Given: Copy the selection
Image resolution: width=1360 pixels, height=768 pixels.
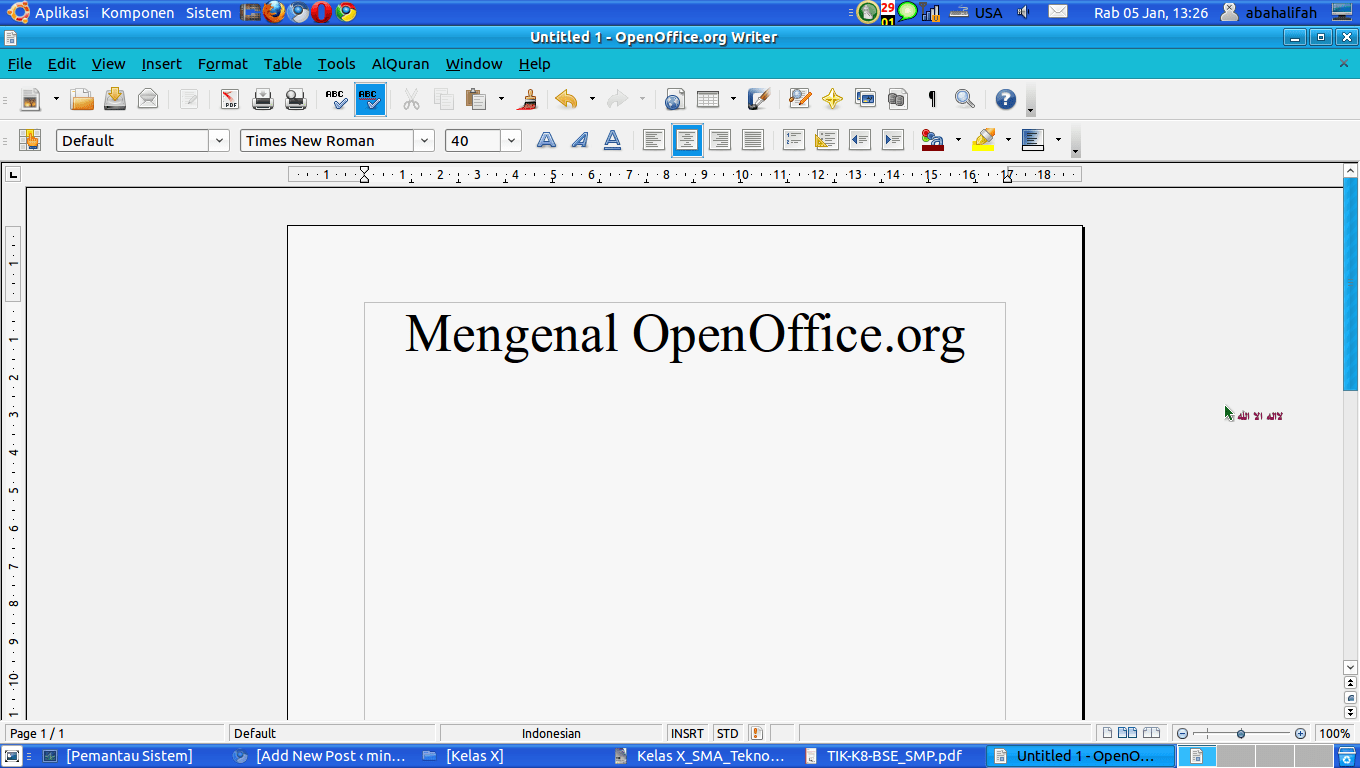Looking at the screenshot, I should (x=444, y=99).
